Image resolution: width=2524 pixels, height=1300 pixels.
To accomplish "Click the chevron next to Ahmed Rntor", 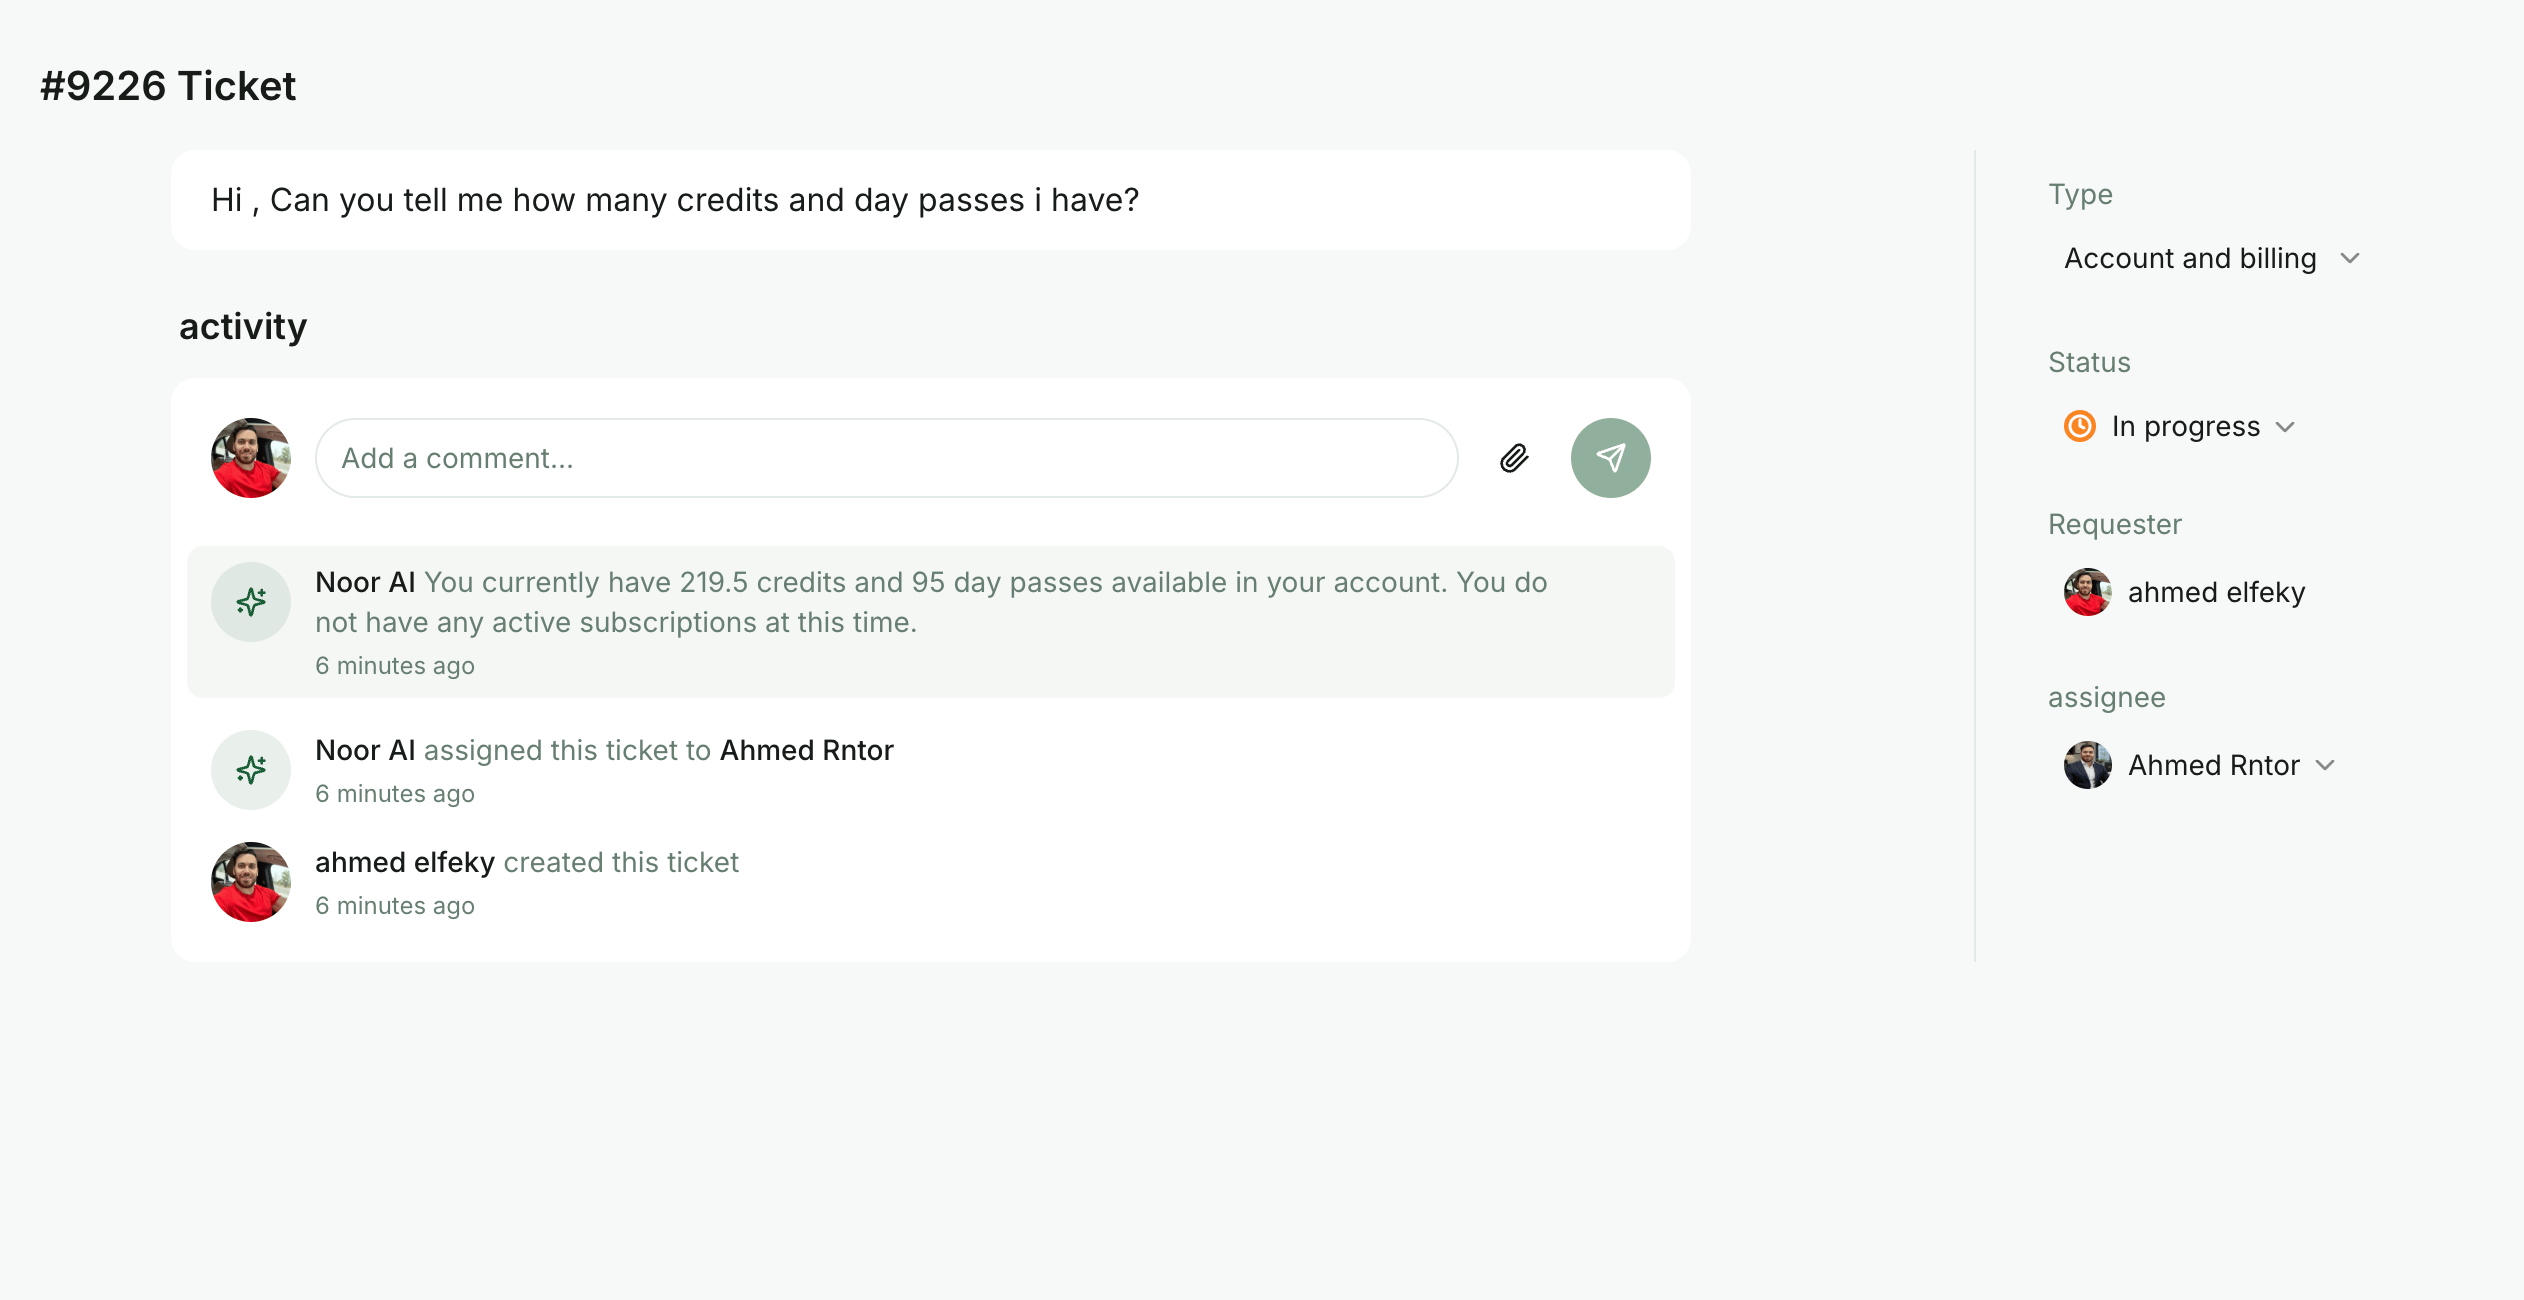I will [2325, 765].
